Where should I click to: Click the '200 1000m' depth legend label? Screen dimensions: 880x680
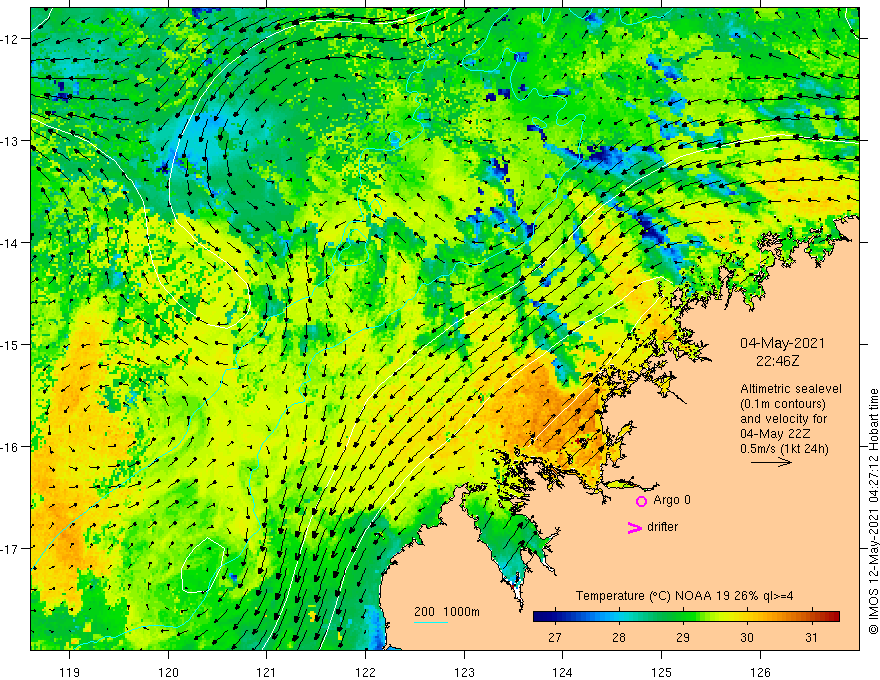[x=447, y=612]
